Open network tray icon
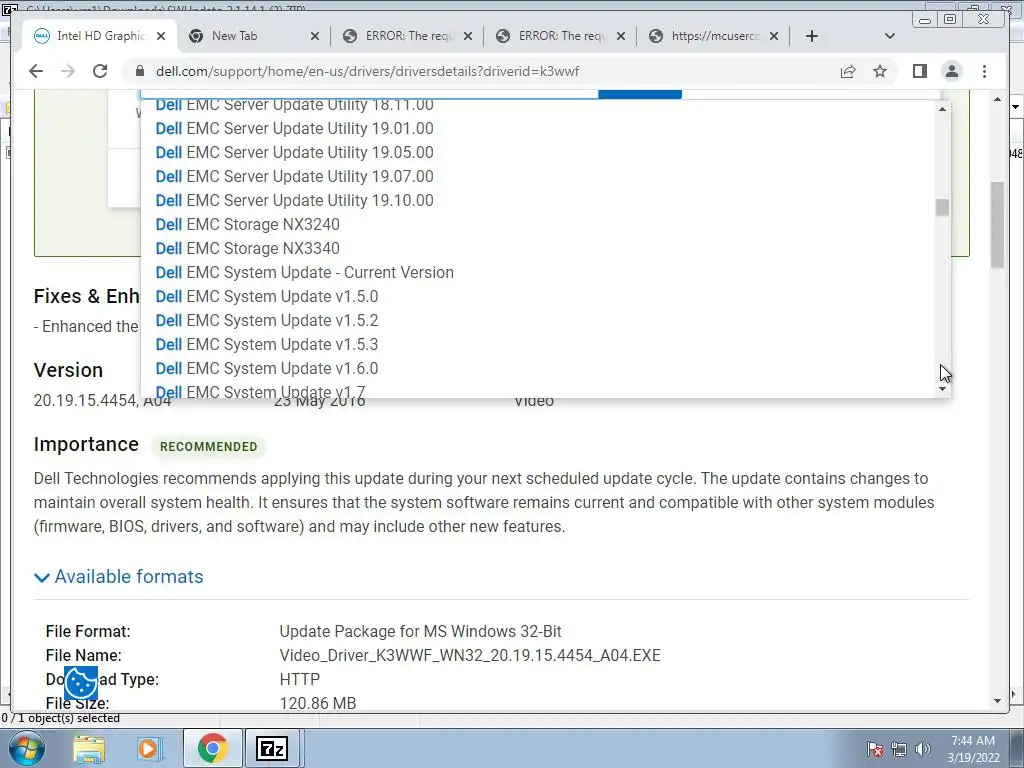Screen dimensions: 1024x768 [x=899, y=749]
